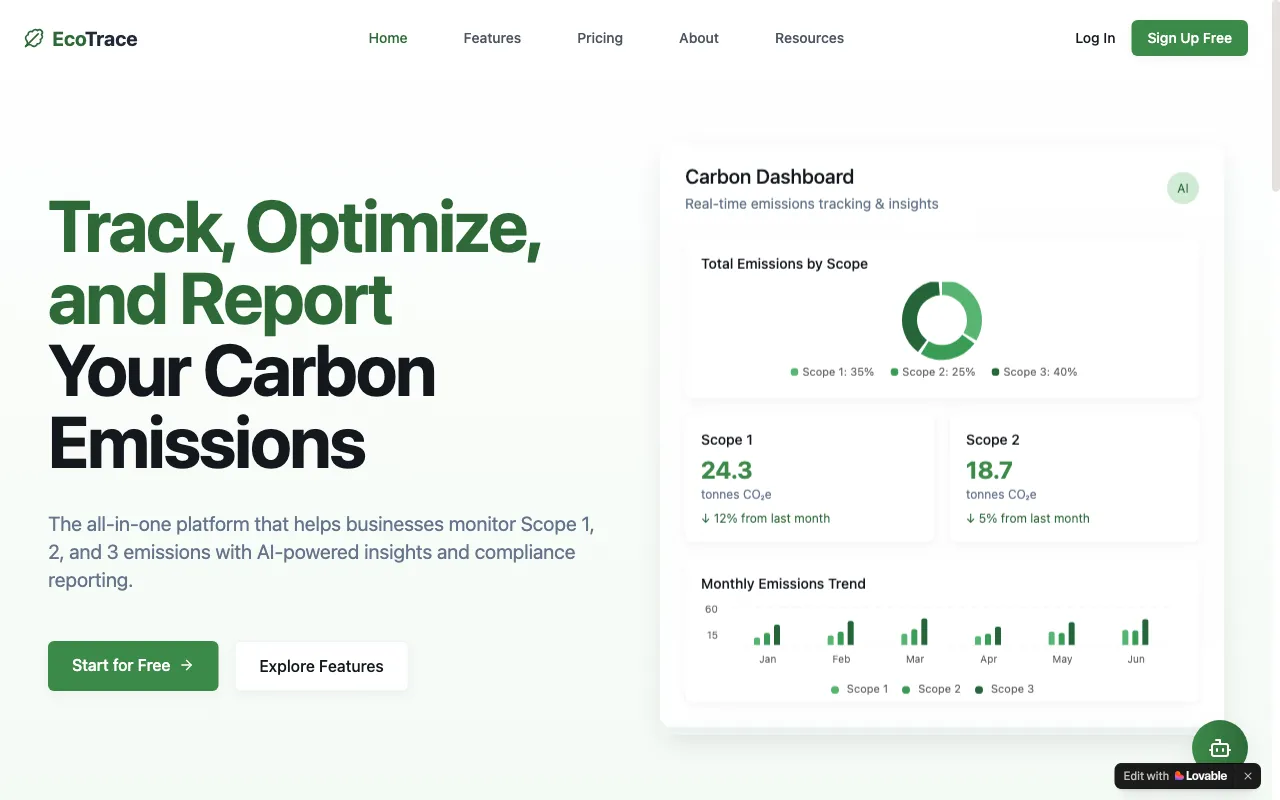This screenshot has height=800, width=1280.
Task: Click the Apr bars in trend chart
Action: 988,636
